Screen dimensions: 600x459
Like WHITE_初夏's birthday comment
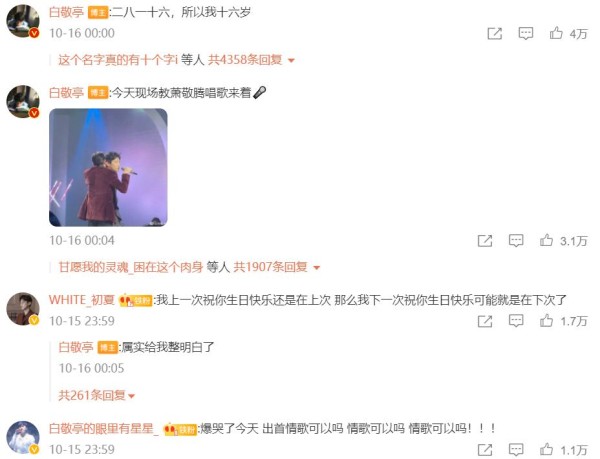[x=546, y=321]
